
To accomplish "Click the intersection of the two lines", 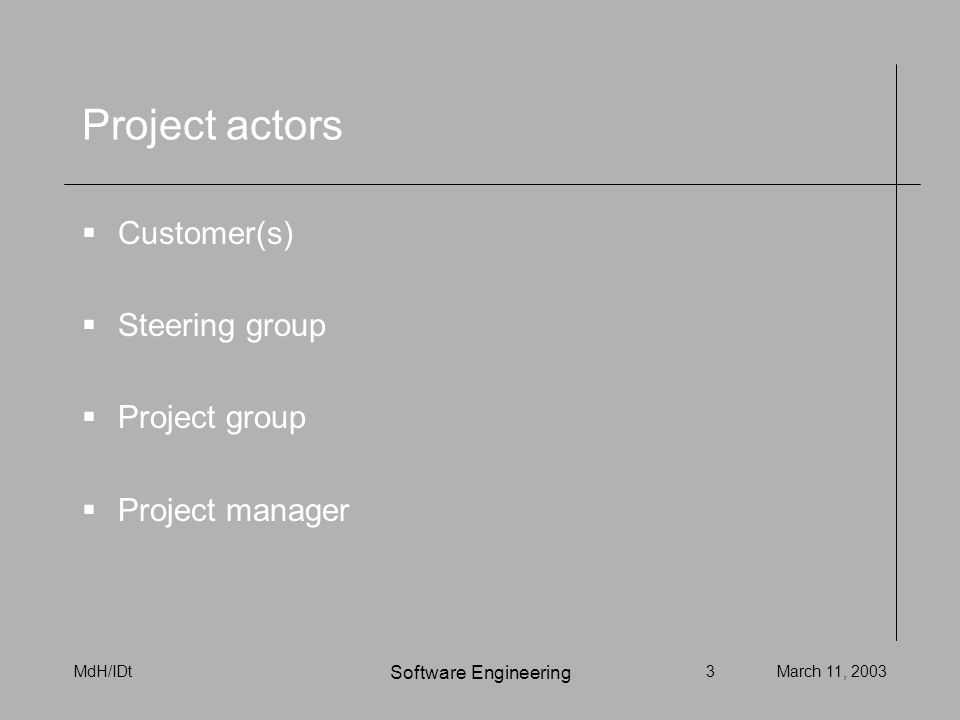I will [896, 184].
